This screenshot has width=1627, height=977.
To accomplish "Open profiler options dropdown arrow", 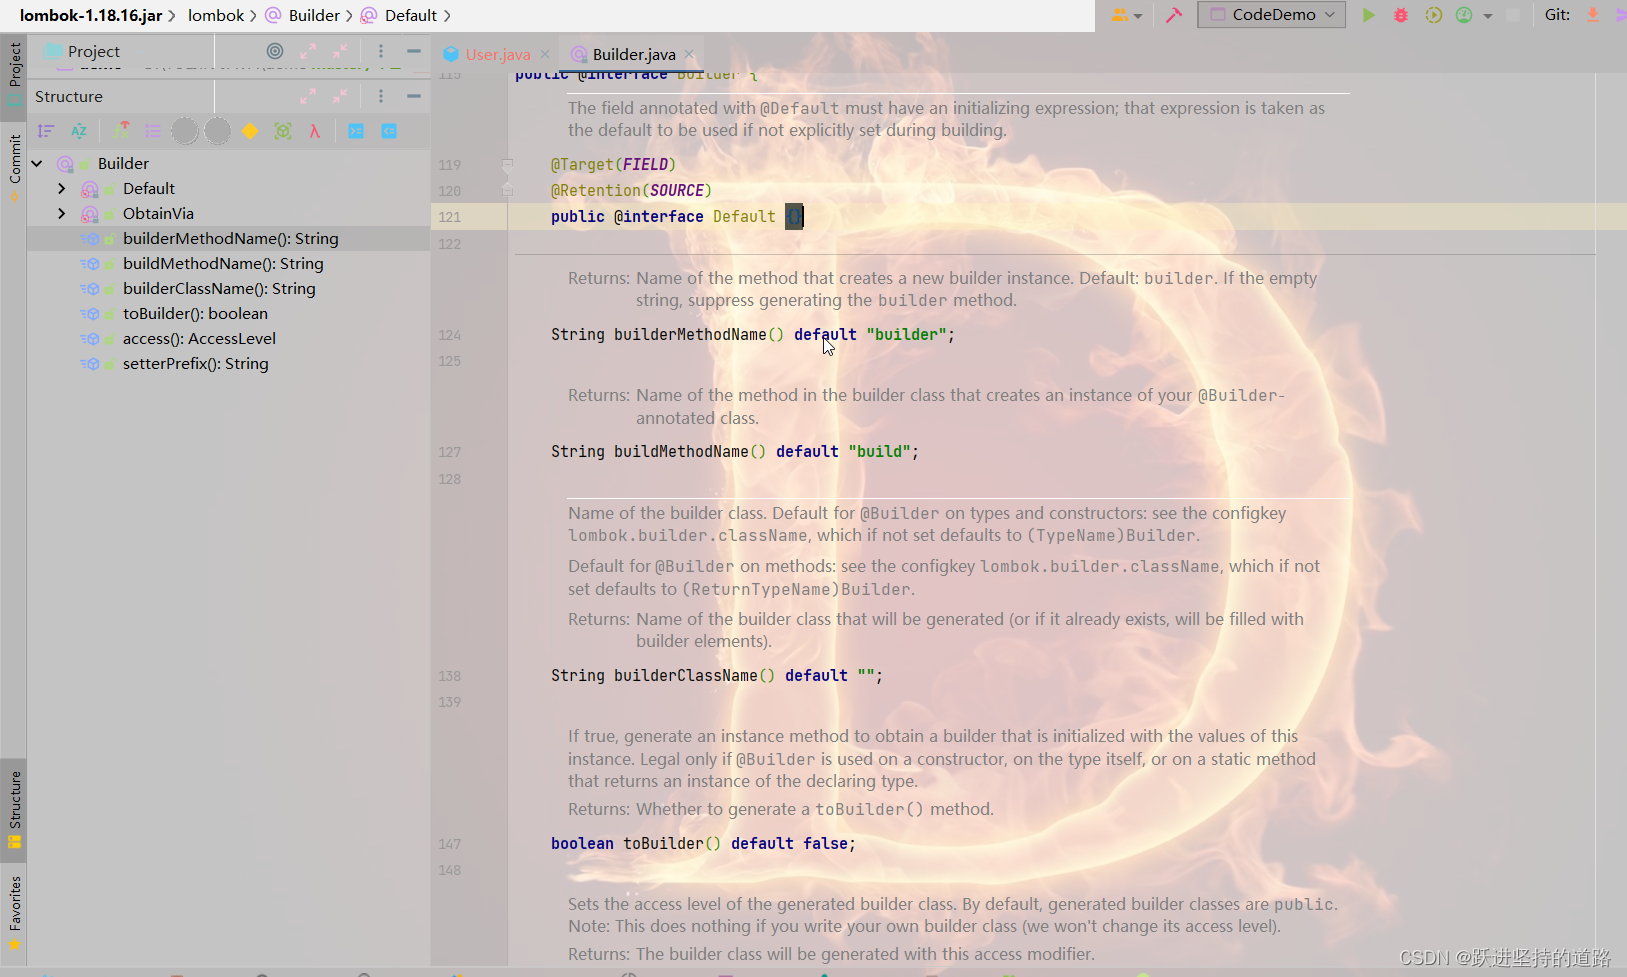I will click(x=1488, y=16).
